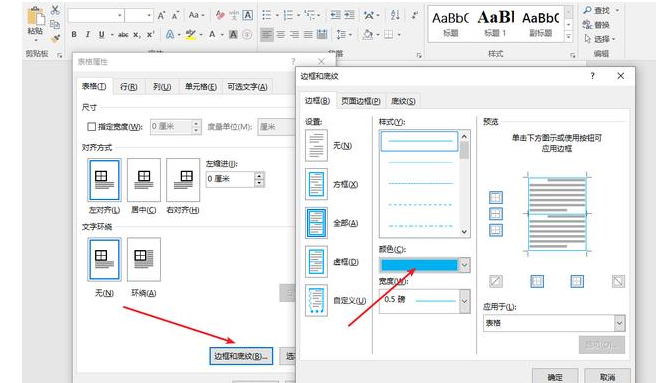Choose 环绕(A) text wrapping option
656x383 pixels.
(144, 260)
